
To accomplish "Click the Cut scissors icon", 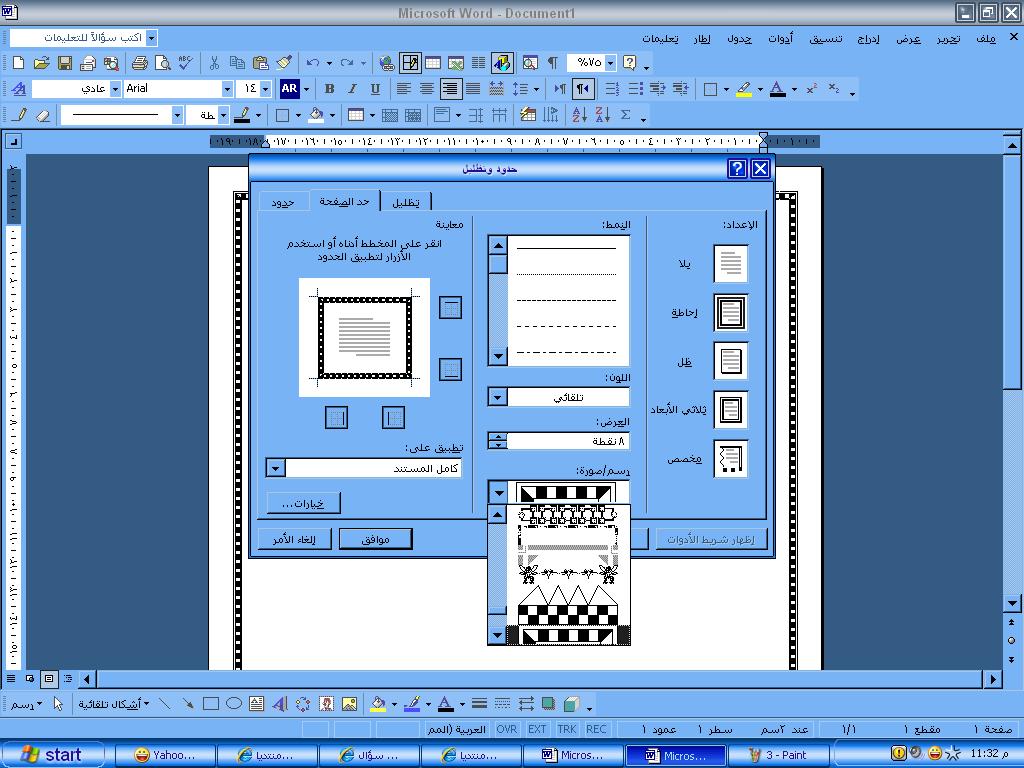I will tap(214, 63).
